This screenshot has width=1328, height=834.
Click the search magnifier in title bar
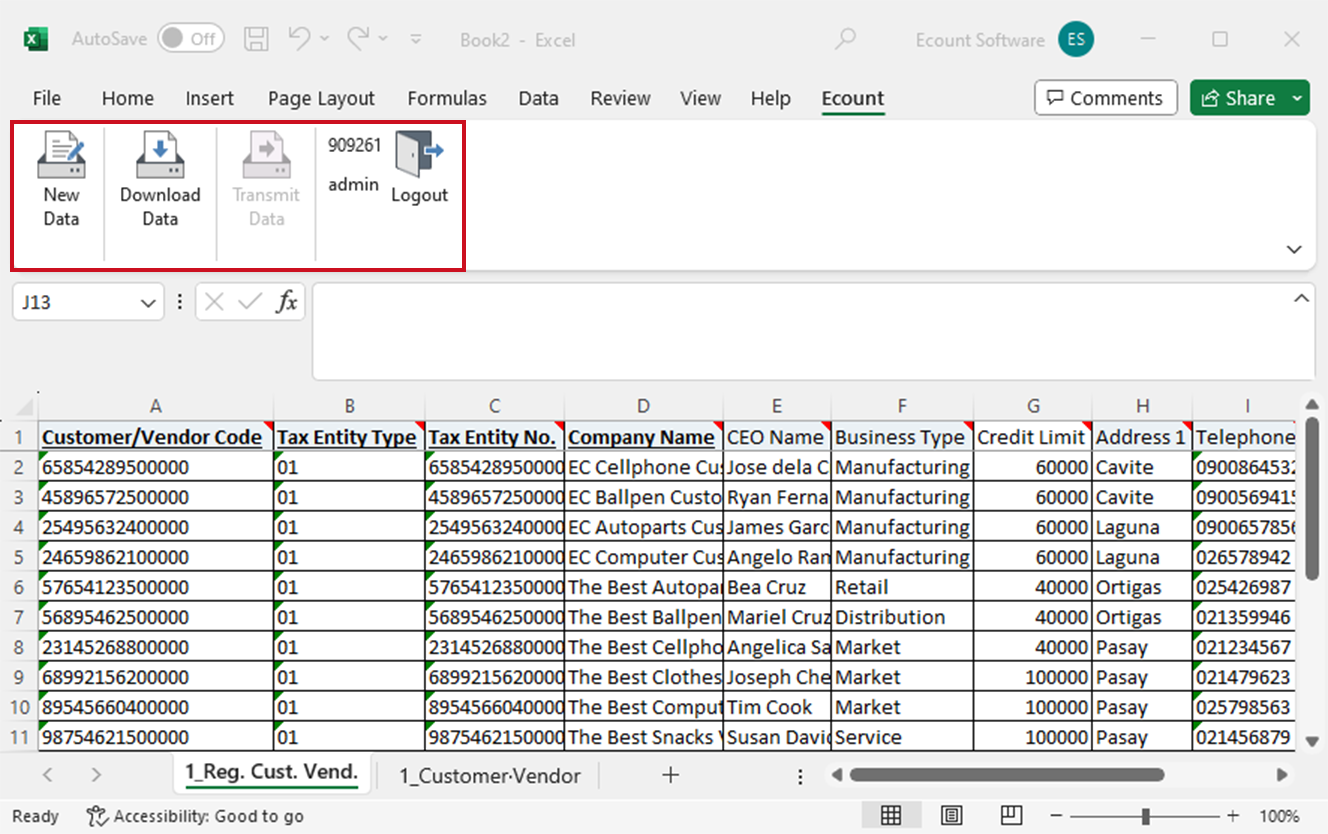point(846,40)
